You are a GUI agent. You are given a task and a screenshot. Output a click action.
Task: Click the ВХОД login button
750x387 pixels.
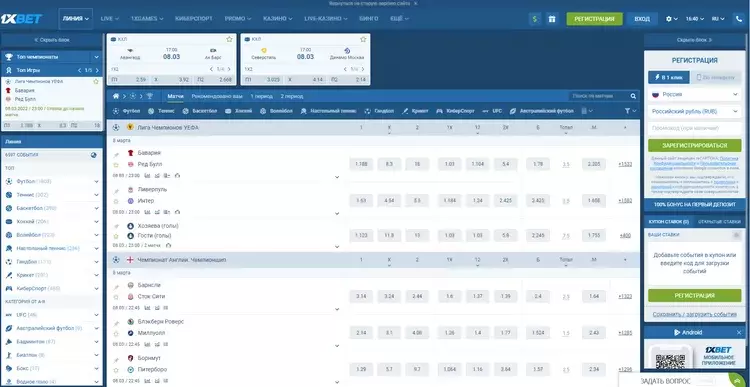click(x=642, y=19)
